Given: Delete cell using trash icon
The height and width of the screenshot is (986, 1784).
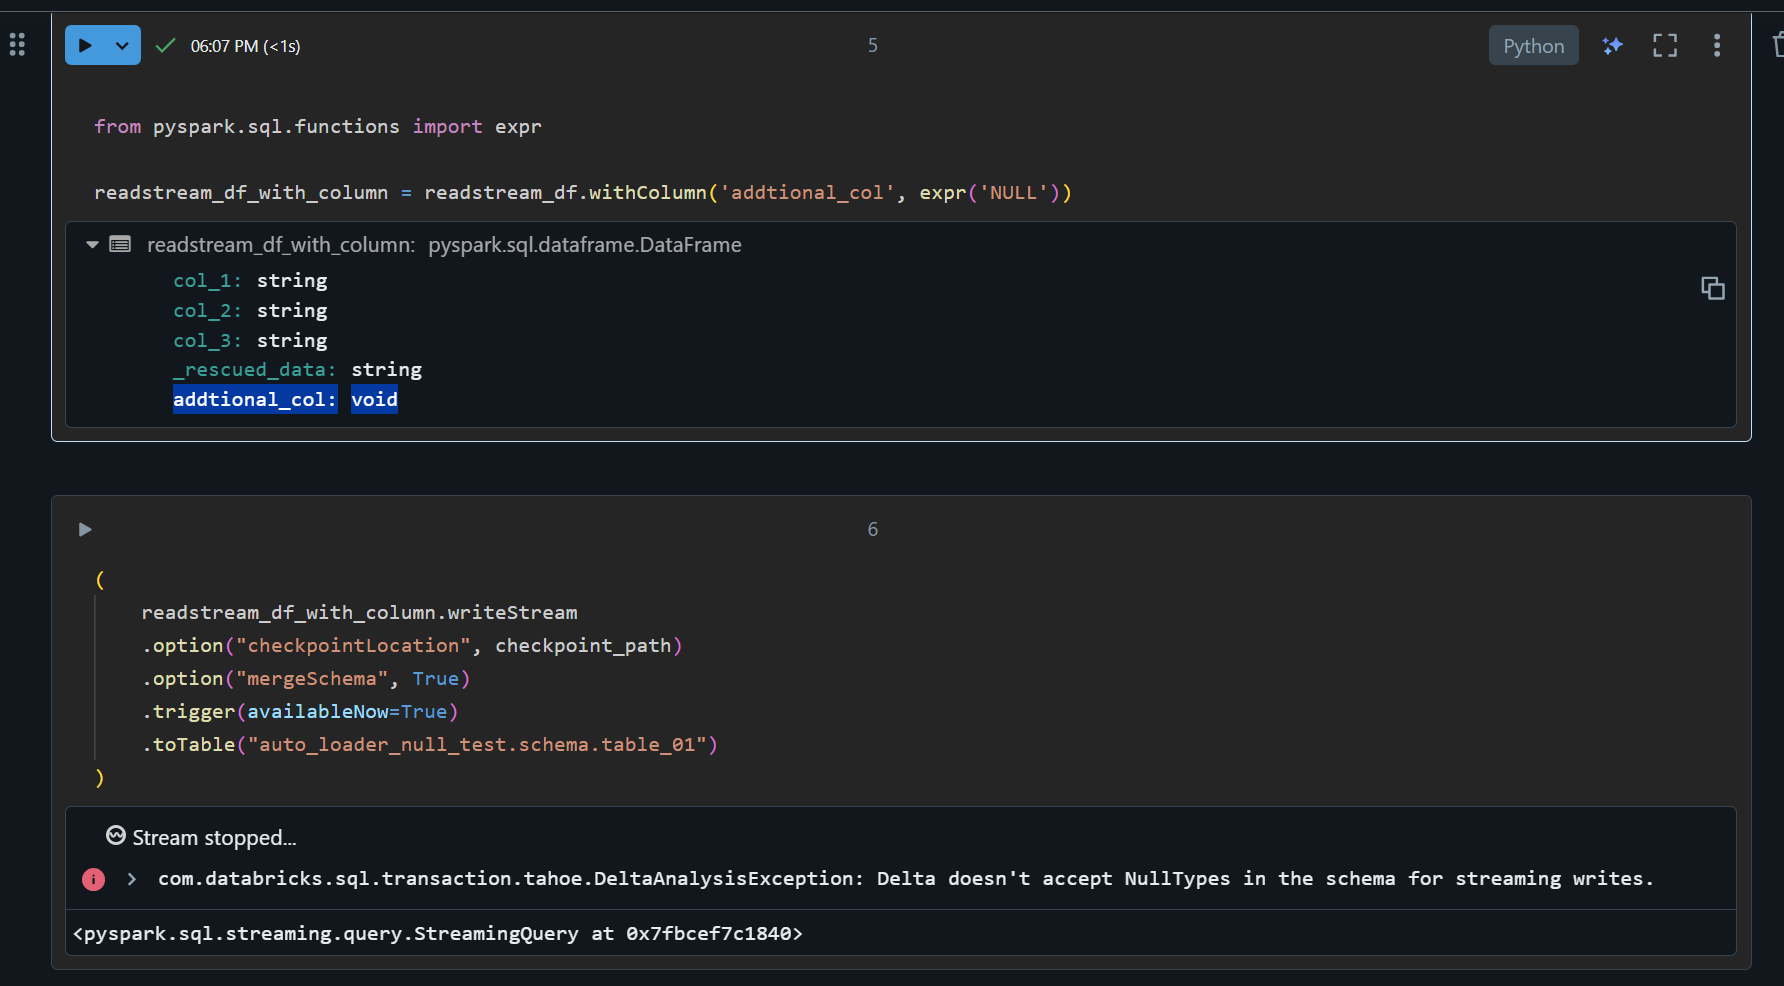Looking at the screenshot, I should click(x=1777, y=44).
